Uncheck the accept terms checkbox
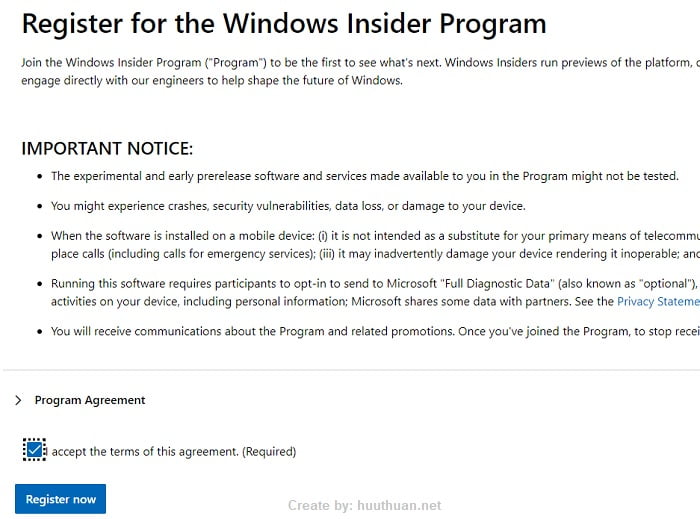This screenshot has height=519, width=700. coord(34,450)
